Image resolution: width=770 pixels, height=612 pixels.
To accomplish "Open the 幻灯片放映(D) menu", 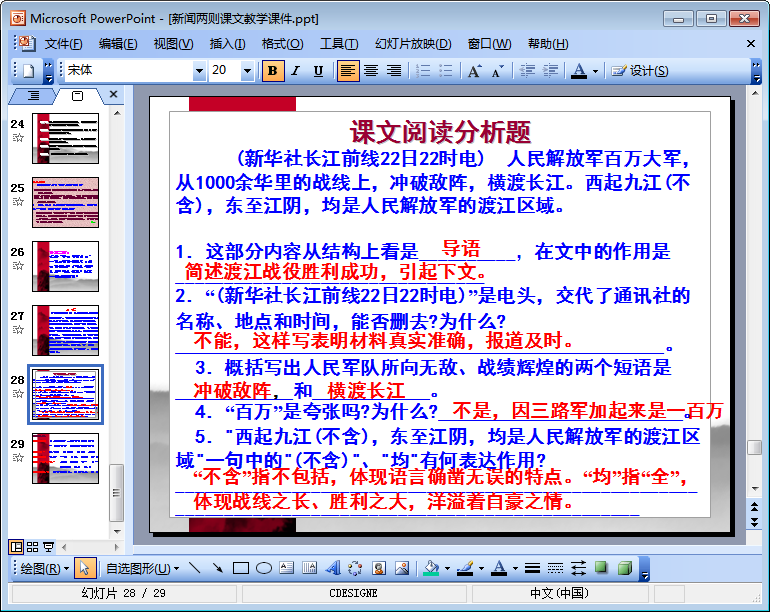I will tap(413, 44).
